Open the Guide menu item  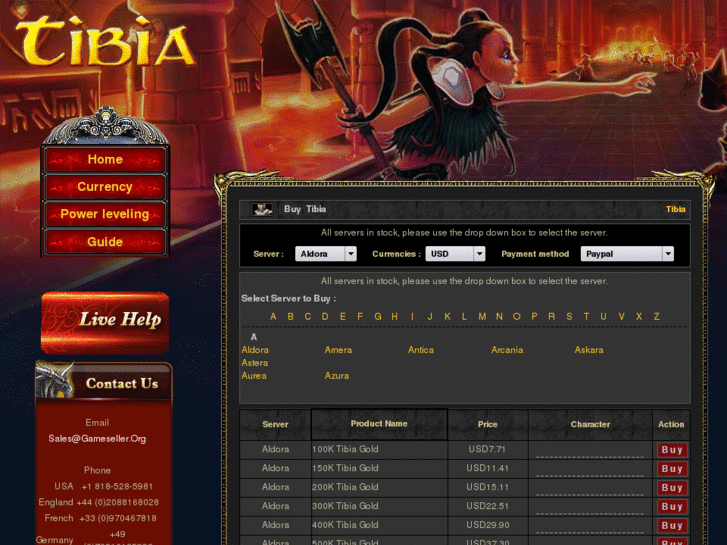(x=105, y=242)
